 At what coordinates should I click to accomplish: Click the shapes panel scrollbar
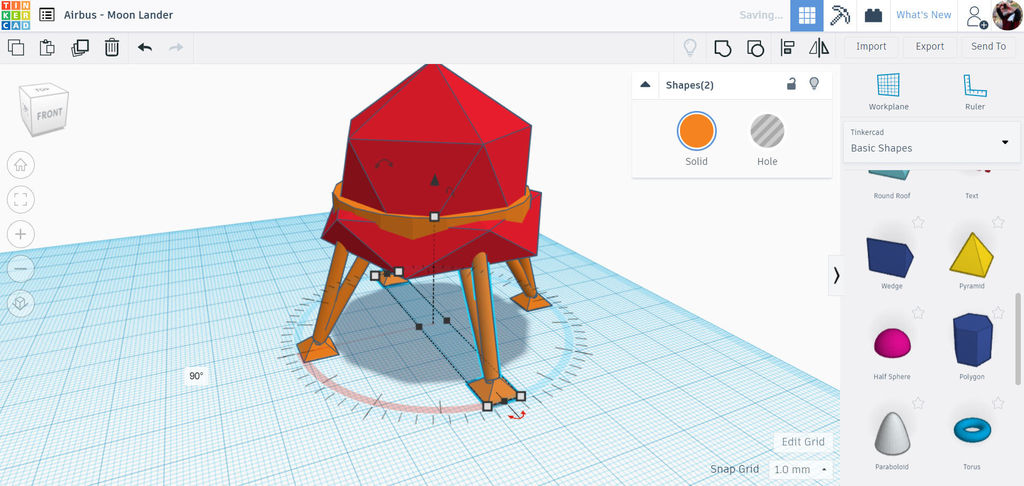point(1017,338)
